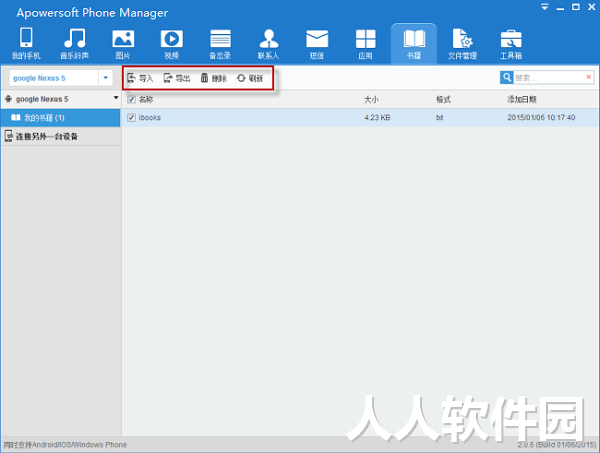The height and width of the screenshot is (453, 600).
Task: Open the Pictures (图片) section
Action: click(123, 43)
